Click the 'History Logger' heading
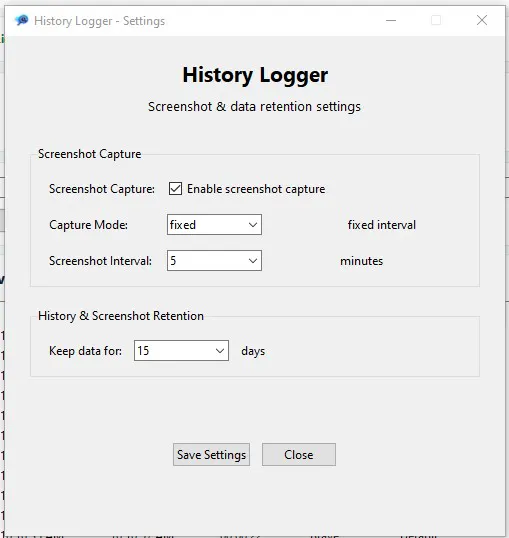Viewport: 509px width, 538px height. coord(255,75)
